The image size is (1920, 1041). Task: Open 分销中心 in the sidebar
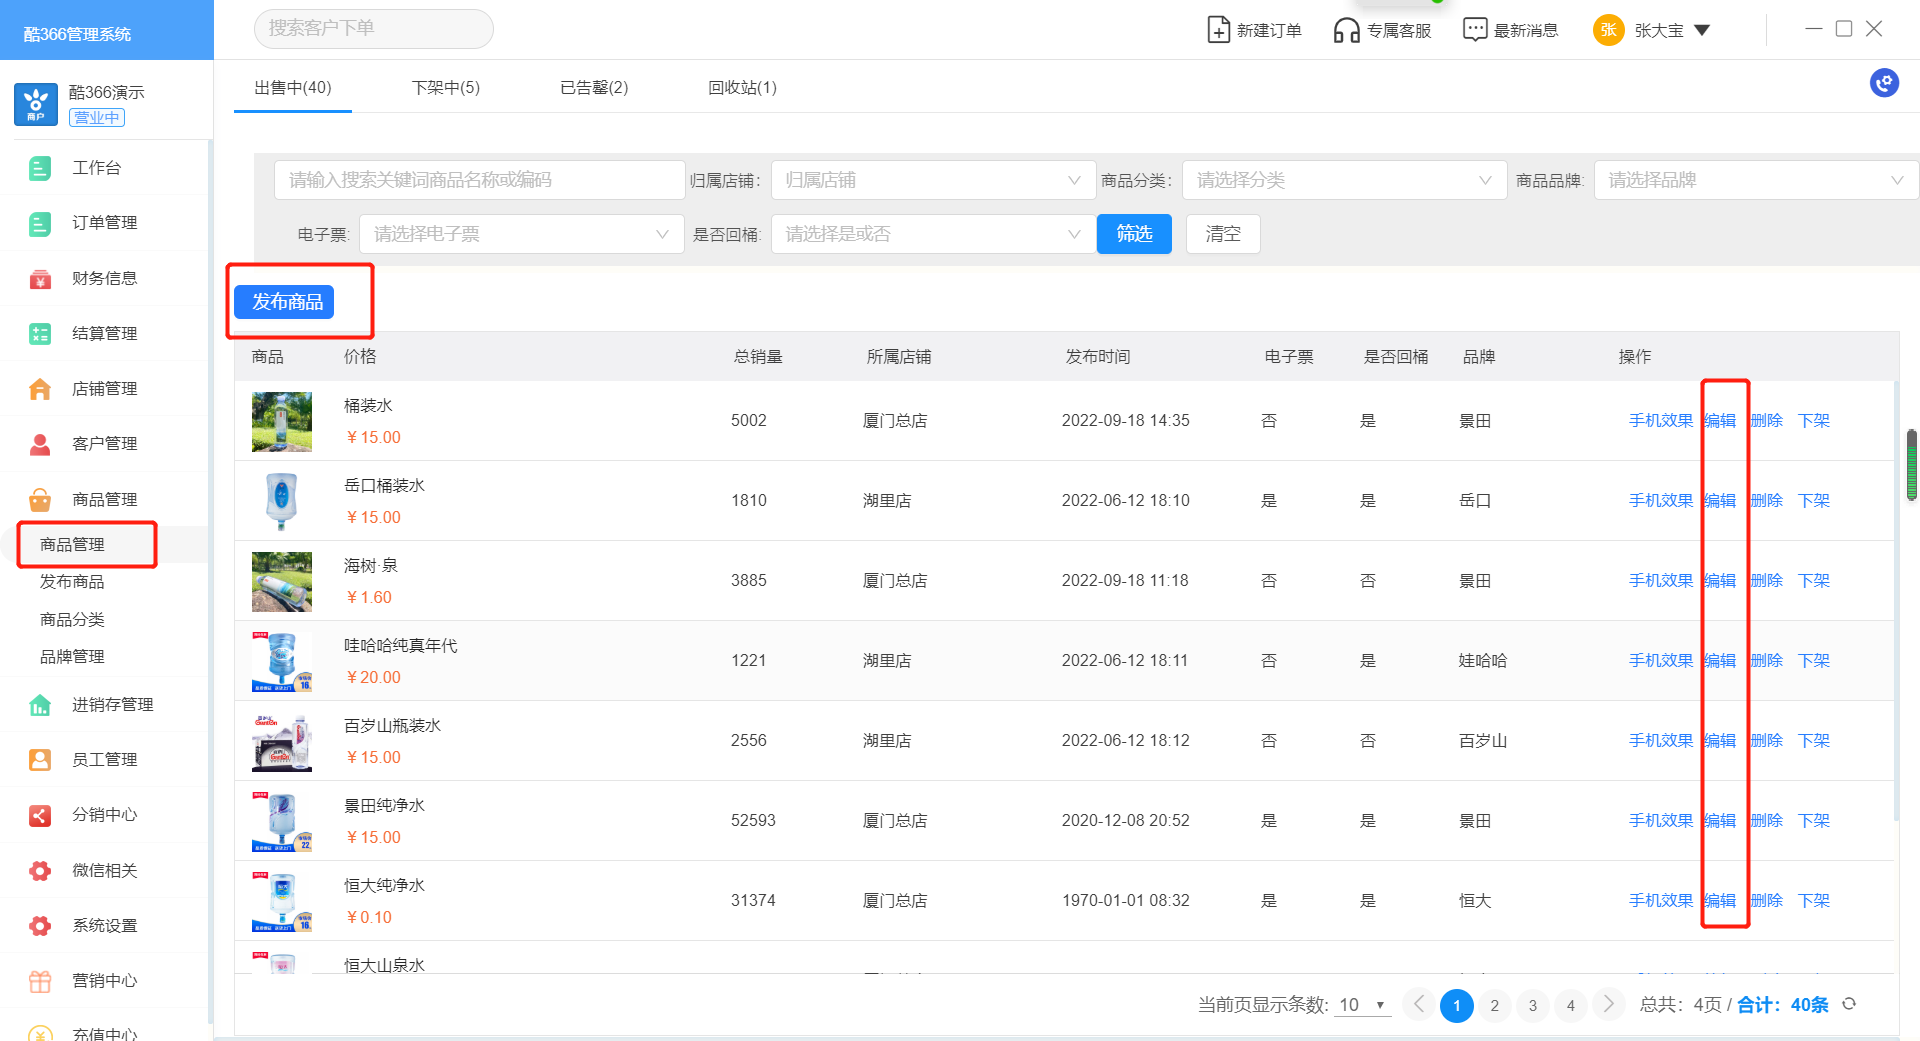[x=104, y=815]
